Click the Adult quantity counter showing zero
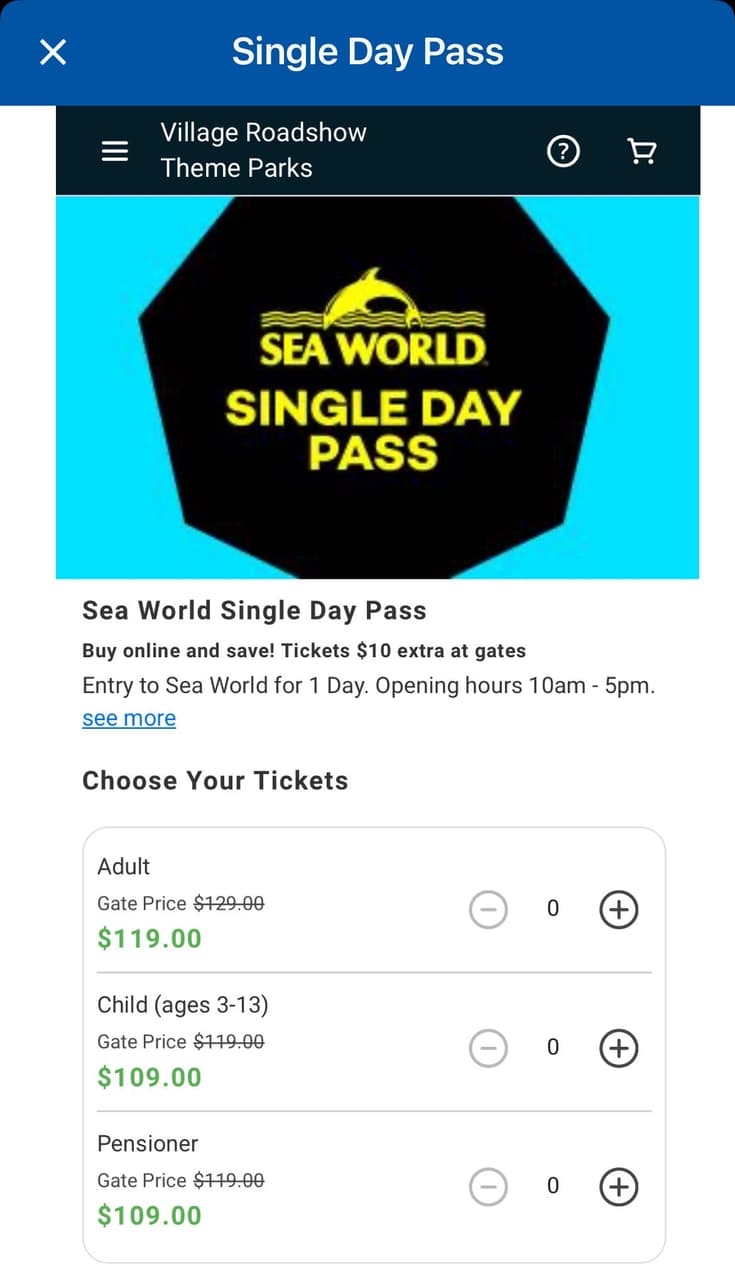The image size is (735, 1280). point(553,909)
